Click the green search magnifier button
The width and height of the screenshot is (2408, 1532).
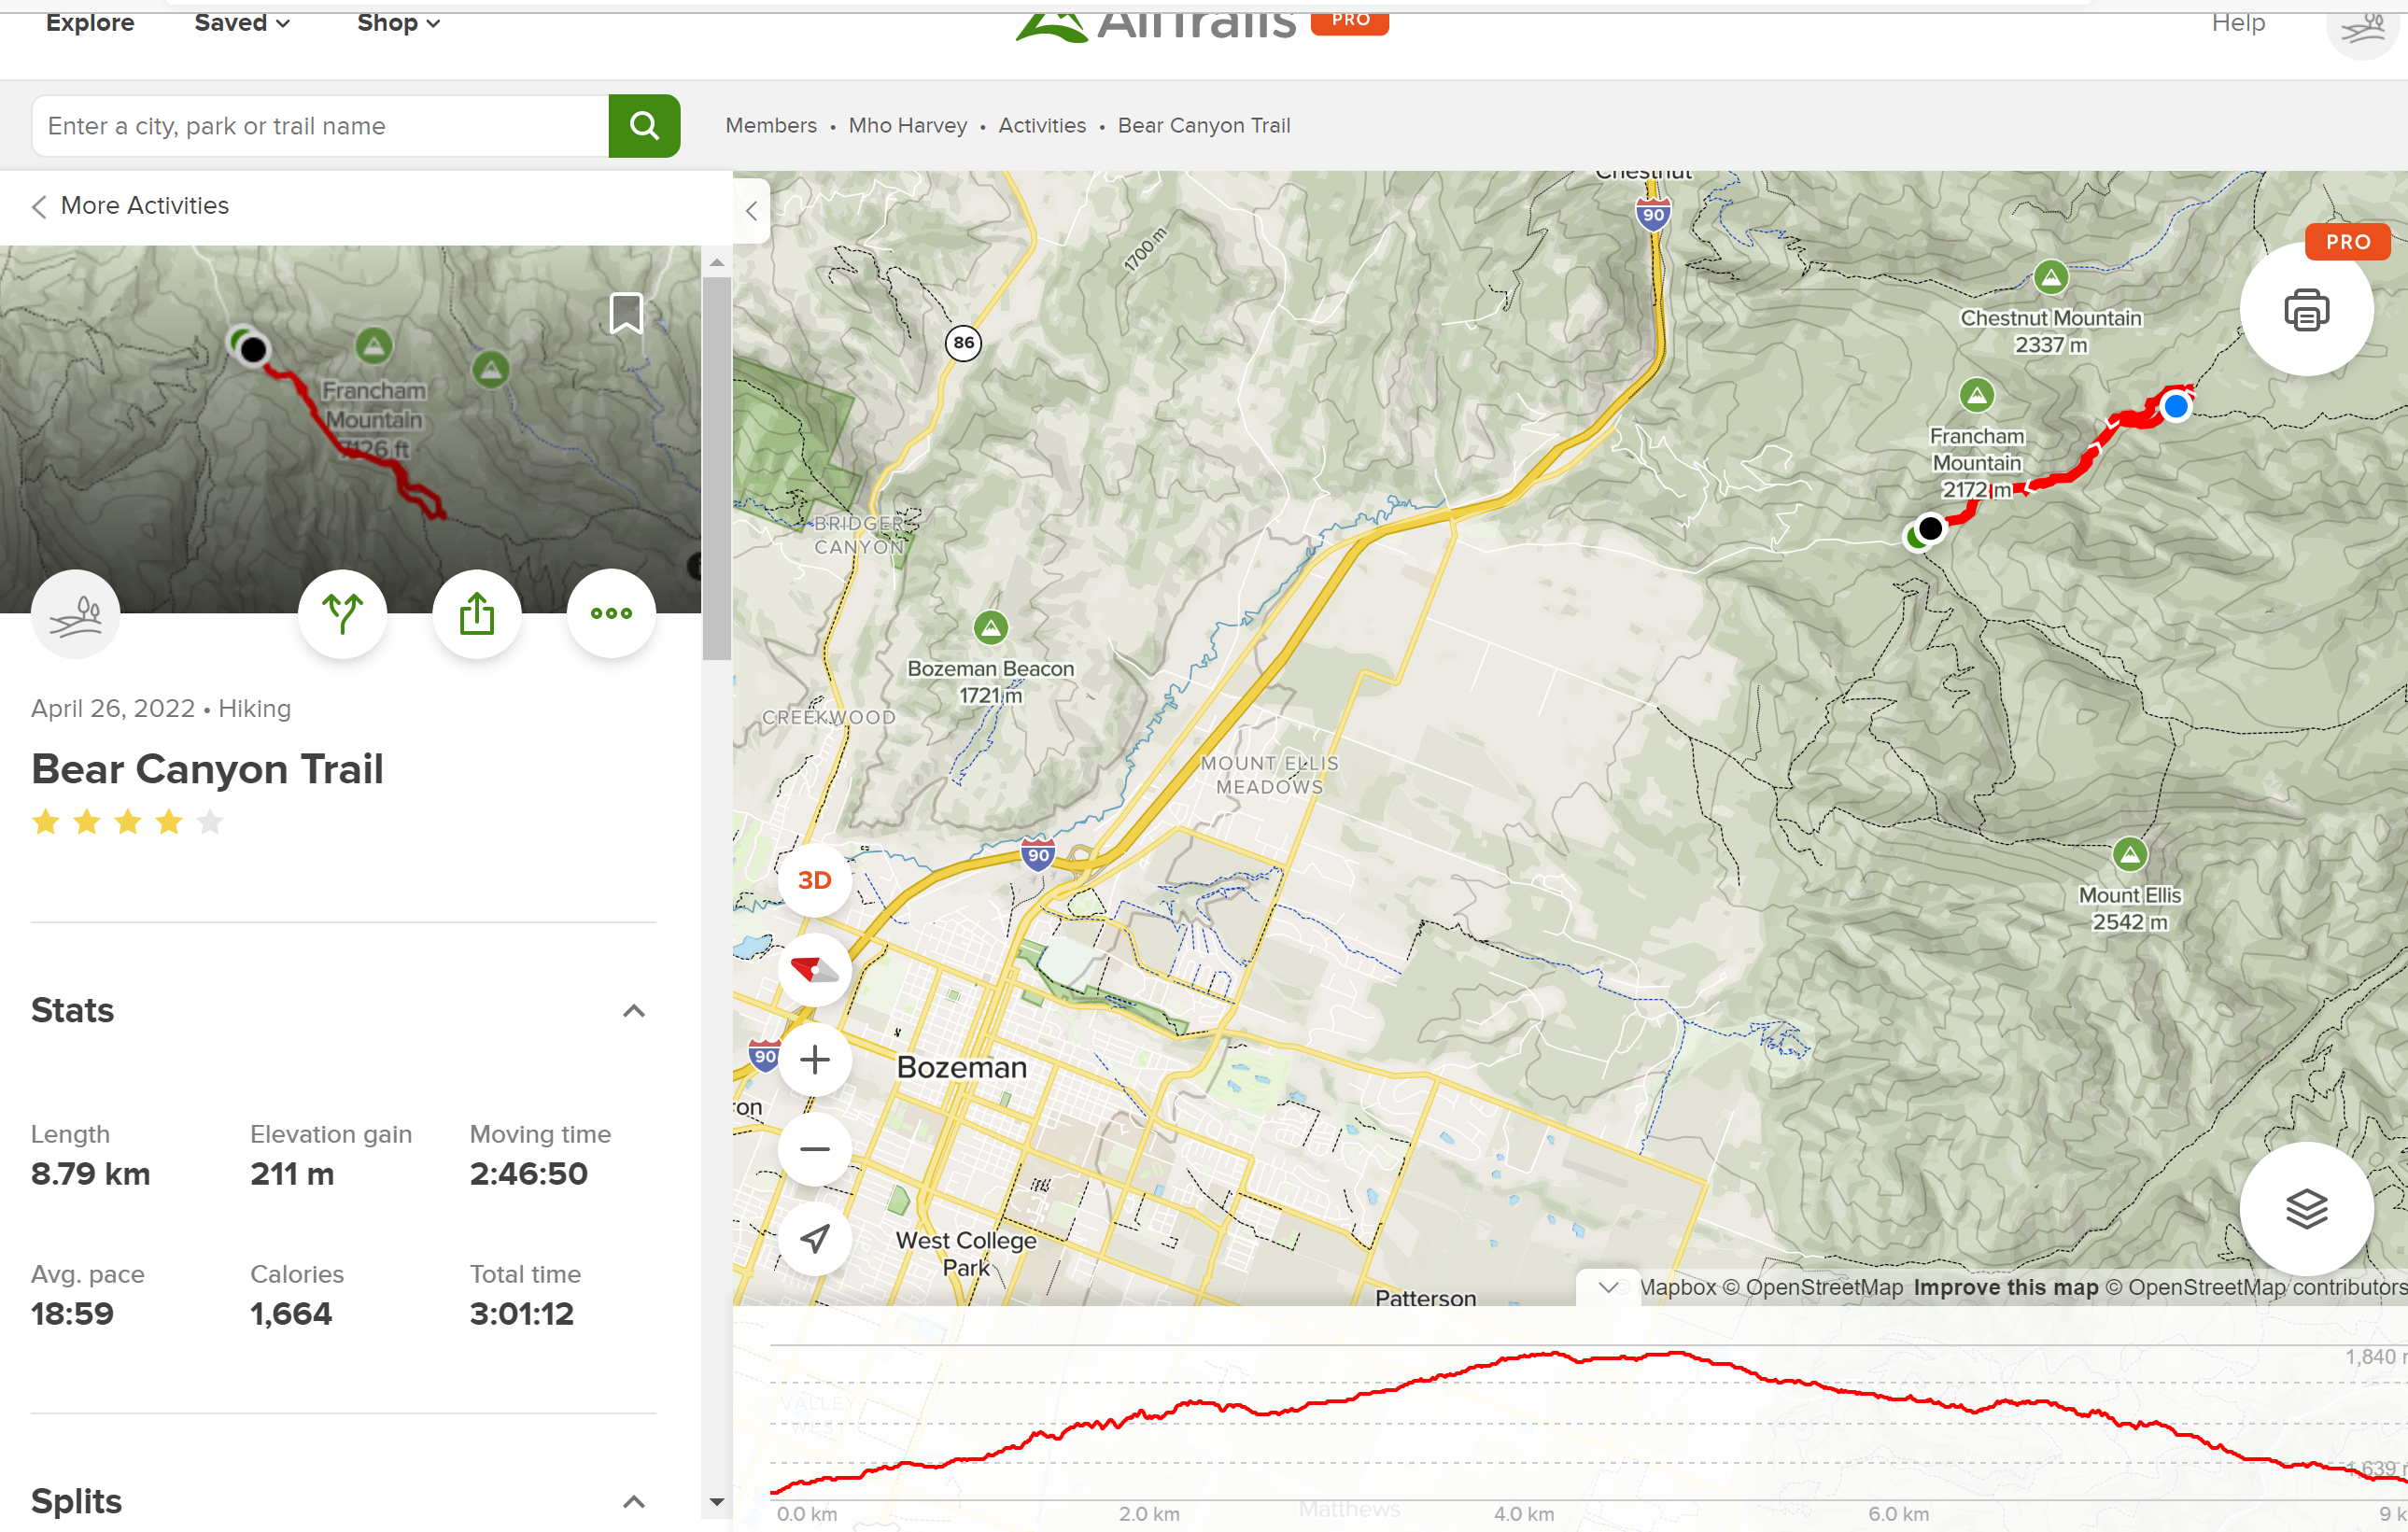point(644,126)
